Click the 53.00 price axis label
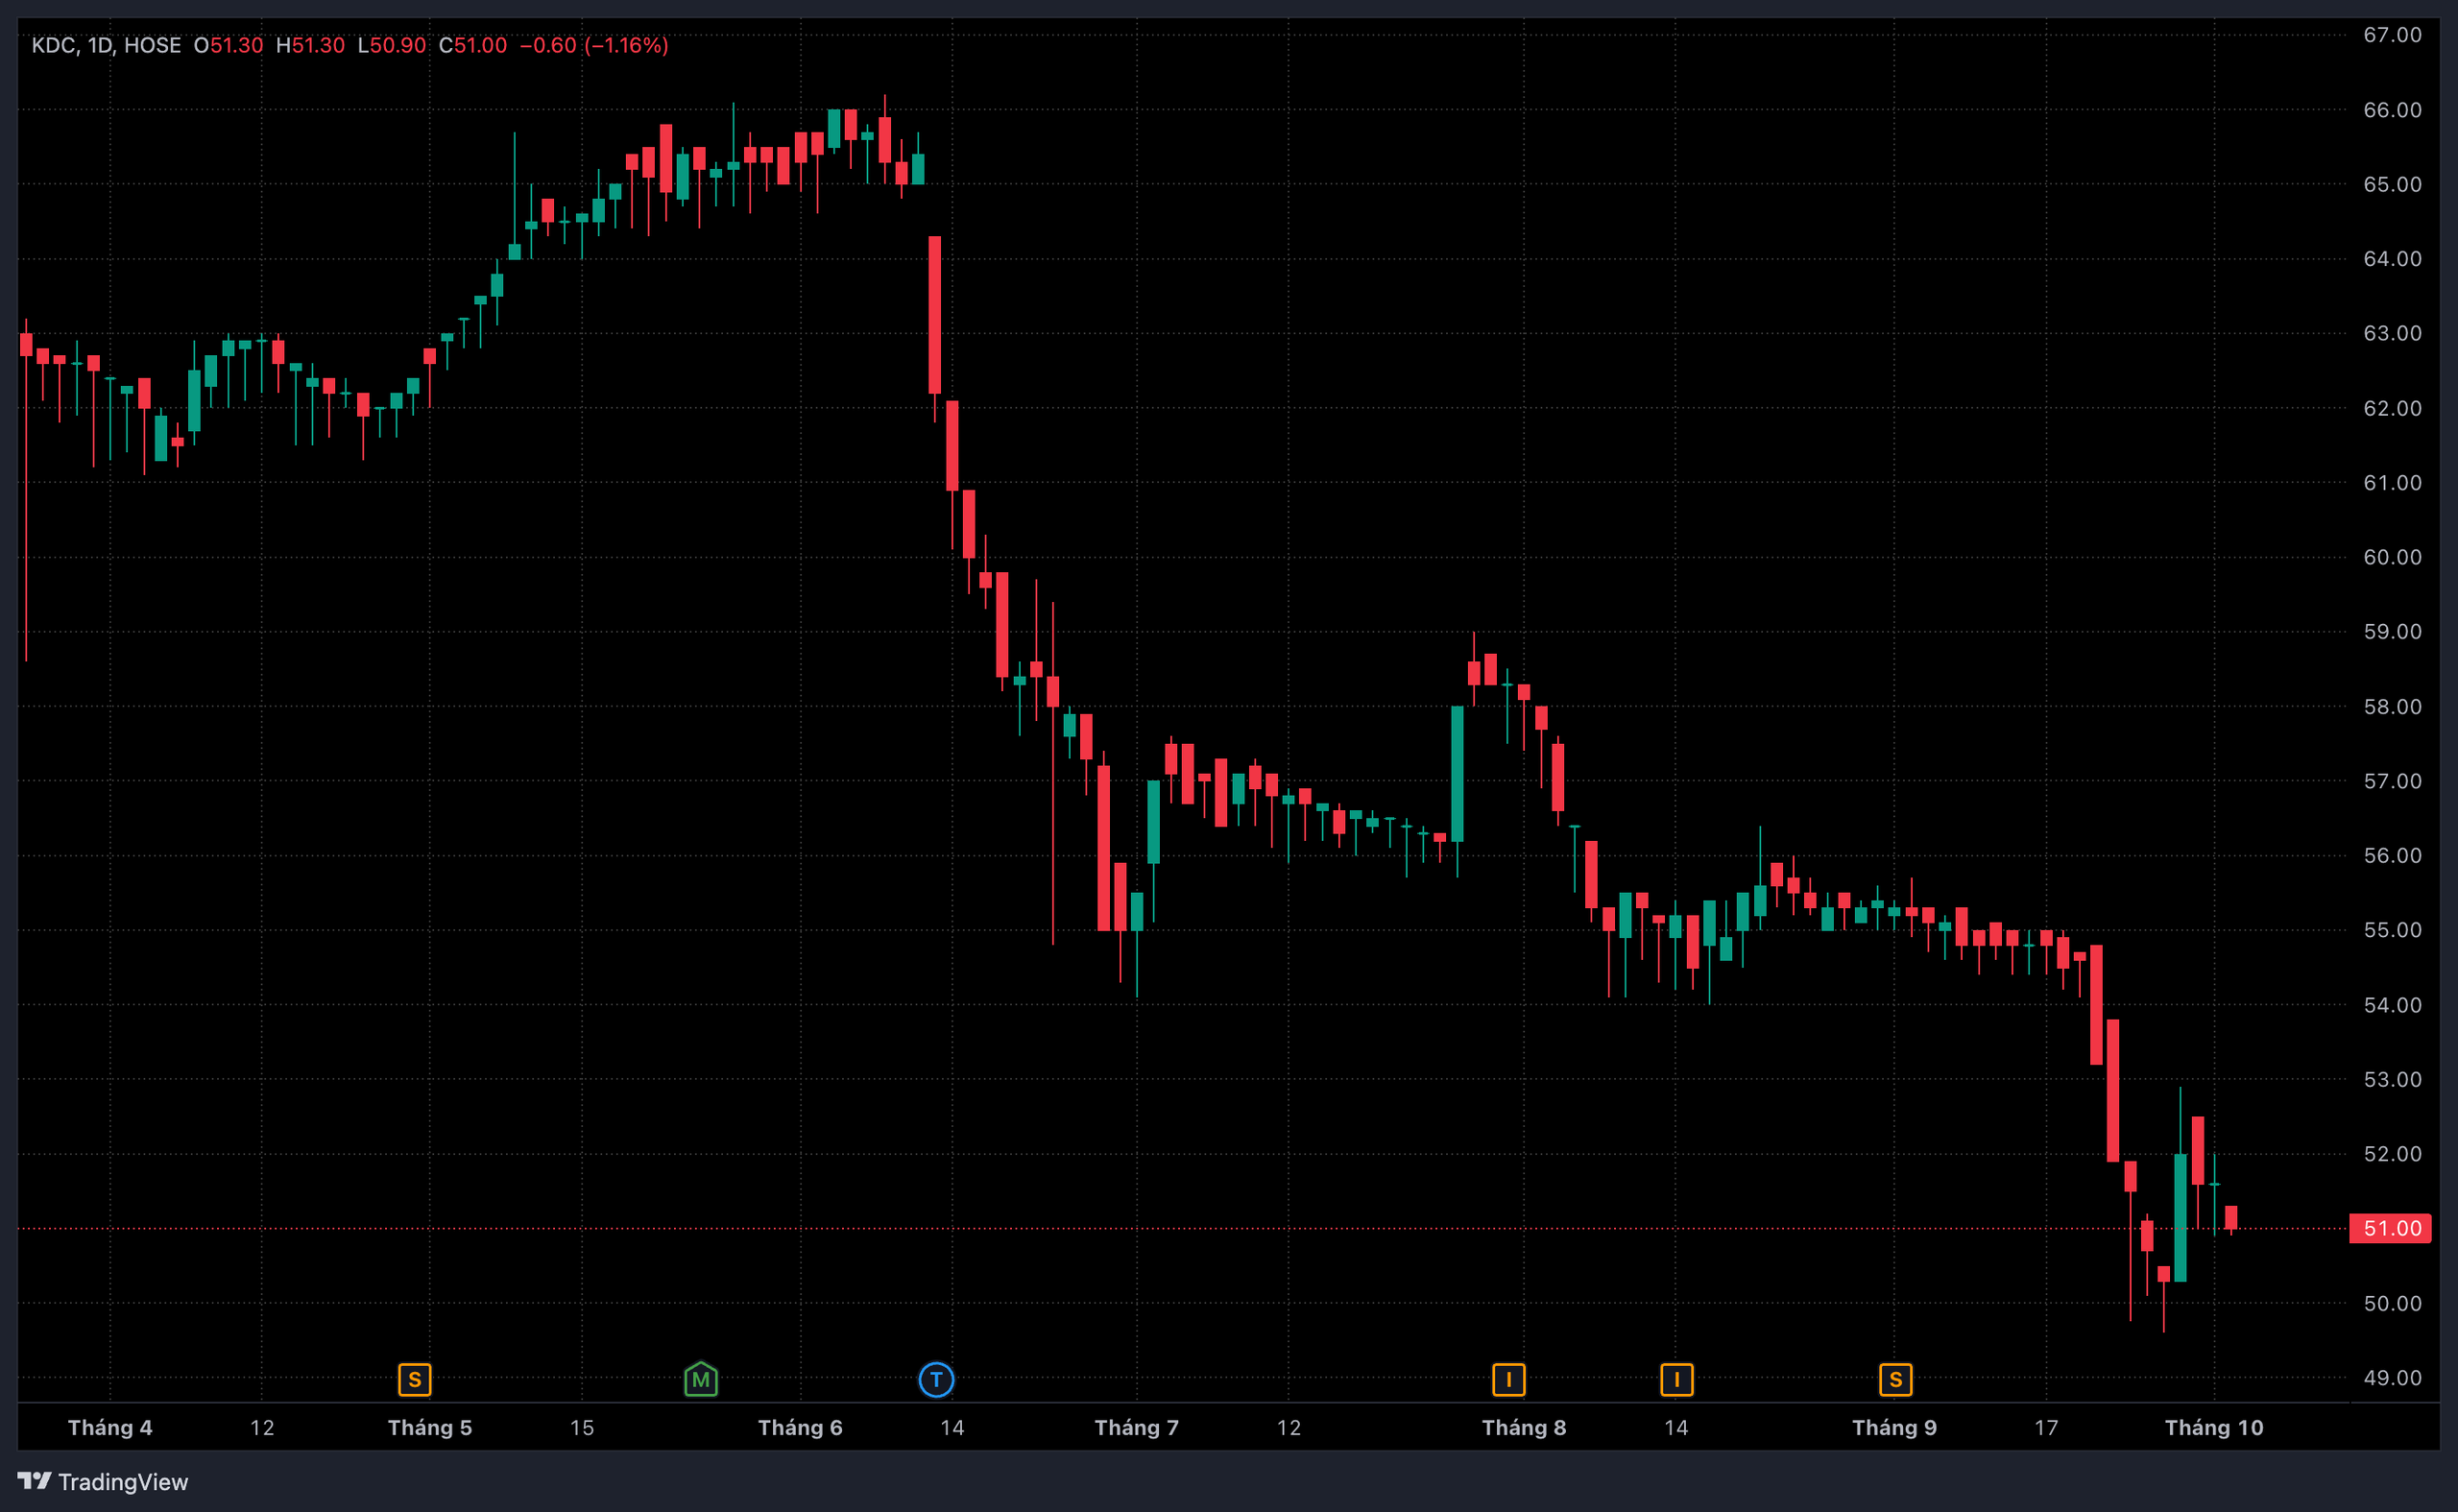 [x=2392, y=1080]
